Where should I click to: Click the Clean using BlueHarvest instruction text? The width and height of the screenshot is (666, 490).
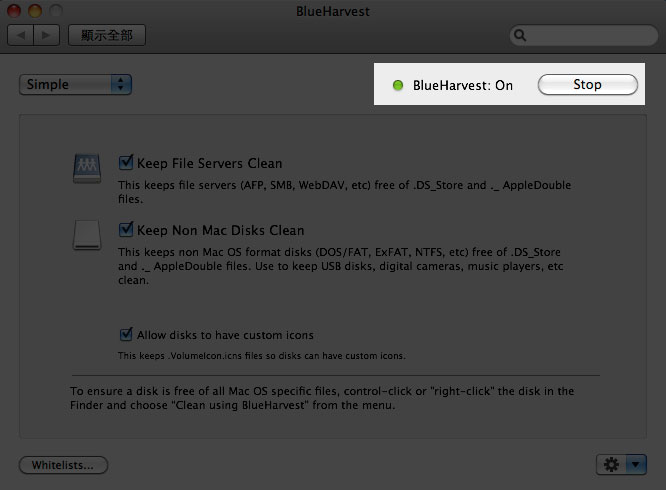coord(322,398)
